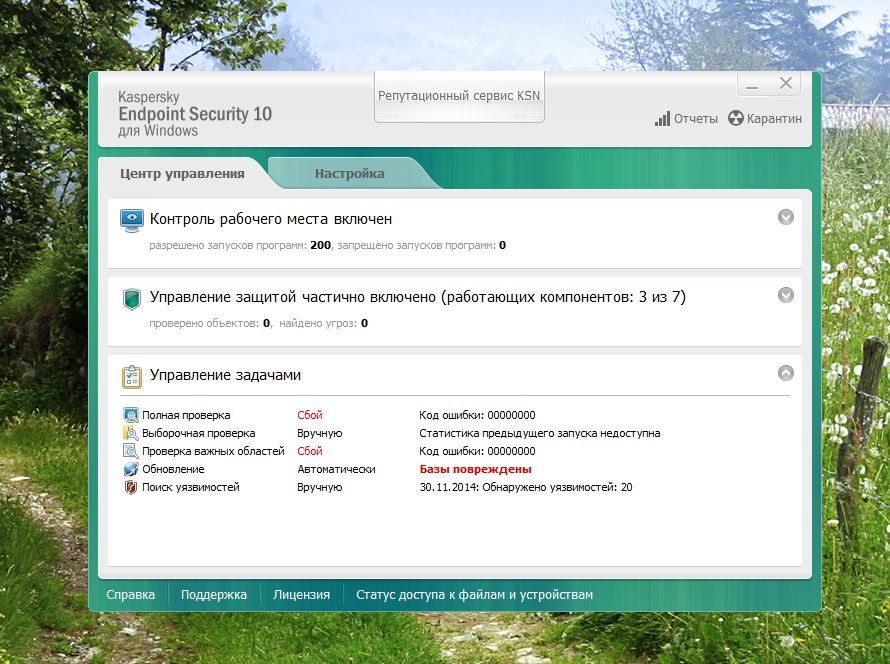Image resolution: width=890 pixels, height=664 pixels.
Task: Click the Сбой status of Полная проверка
Action: 310,415
